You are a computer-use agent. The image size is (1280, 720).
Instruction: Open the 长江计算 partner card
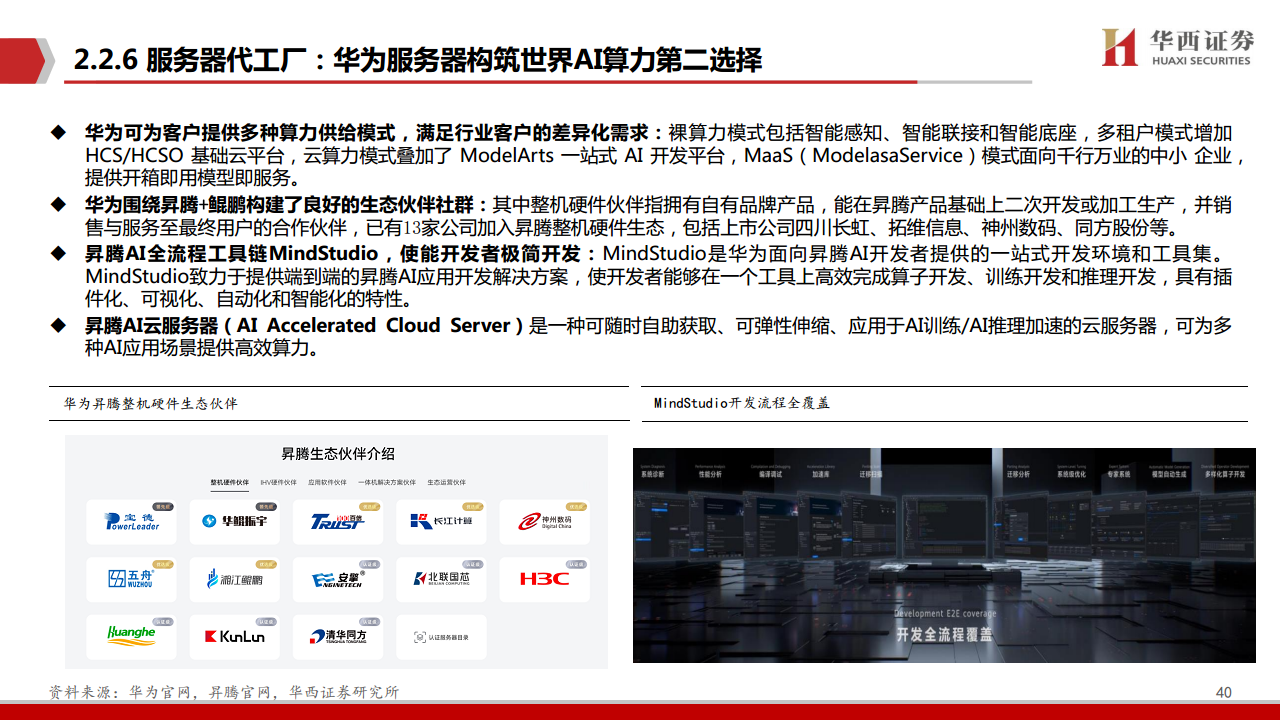click(441, 521)
